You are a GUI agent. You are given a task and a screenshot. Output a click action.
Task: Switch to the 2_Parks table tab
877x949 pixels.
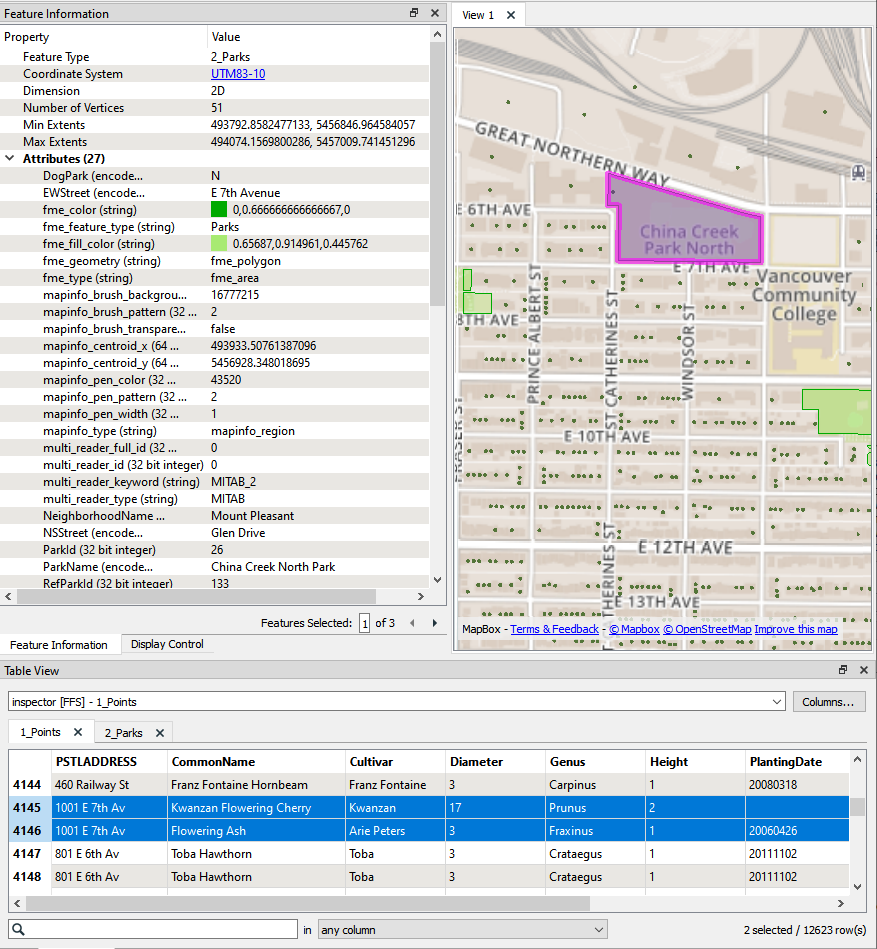(125, 732)
